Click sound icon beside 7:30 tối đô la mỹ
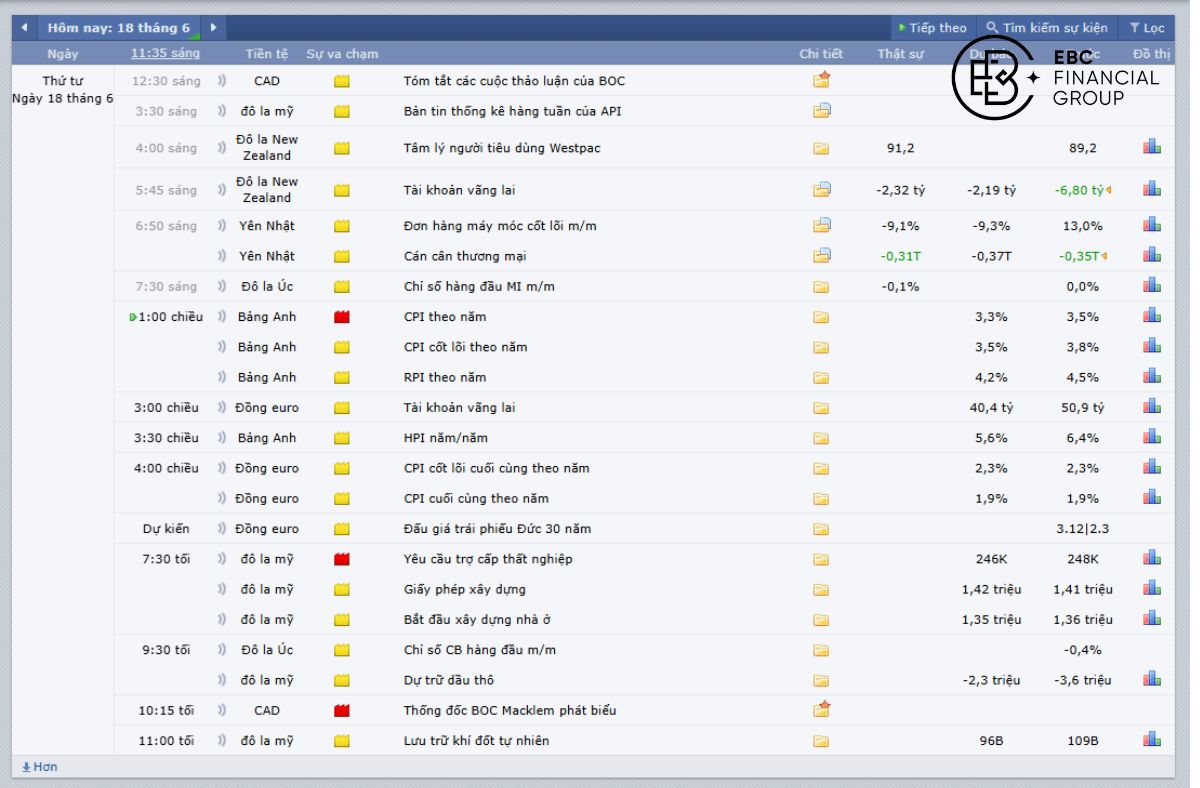 coord(222,559)
